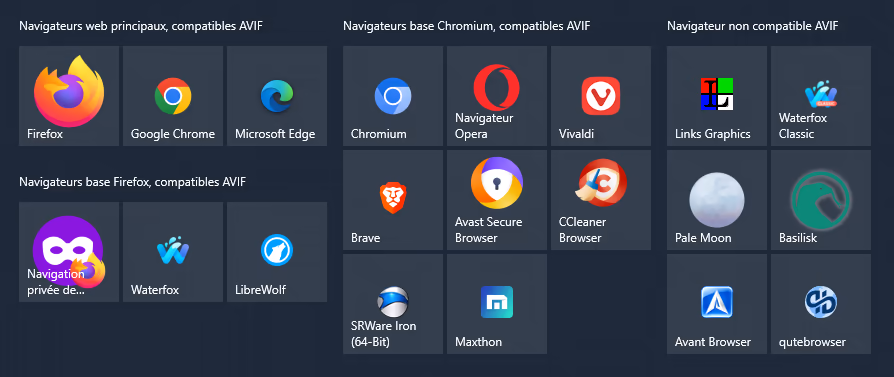894x377 pixels.
Task: Open the Vivaldi tile
Action: [x=601, y=96]
